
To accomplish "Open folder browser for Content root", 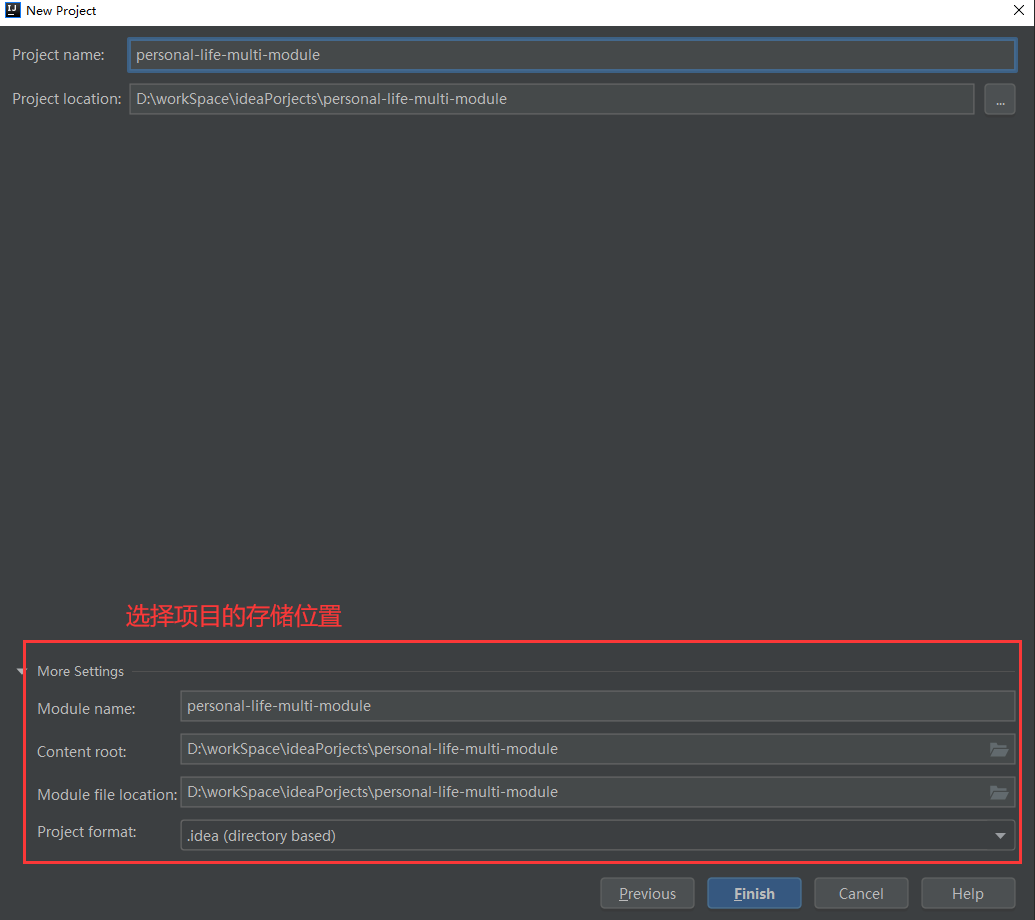I will click(998, 749).
